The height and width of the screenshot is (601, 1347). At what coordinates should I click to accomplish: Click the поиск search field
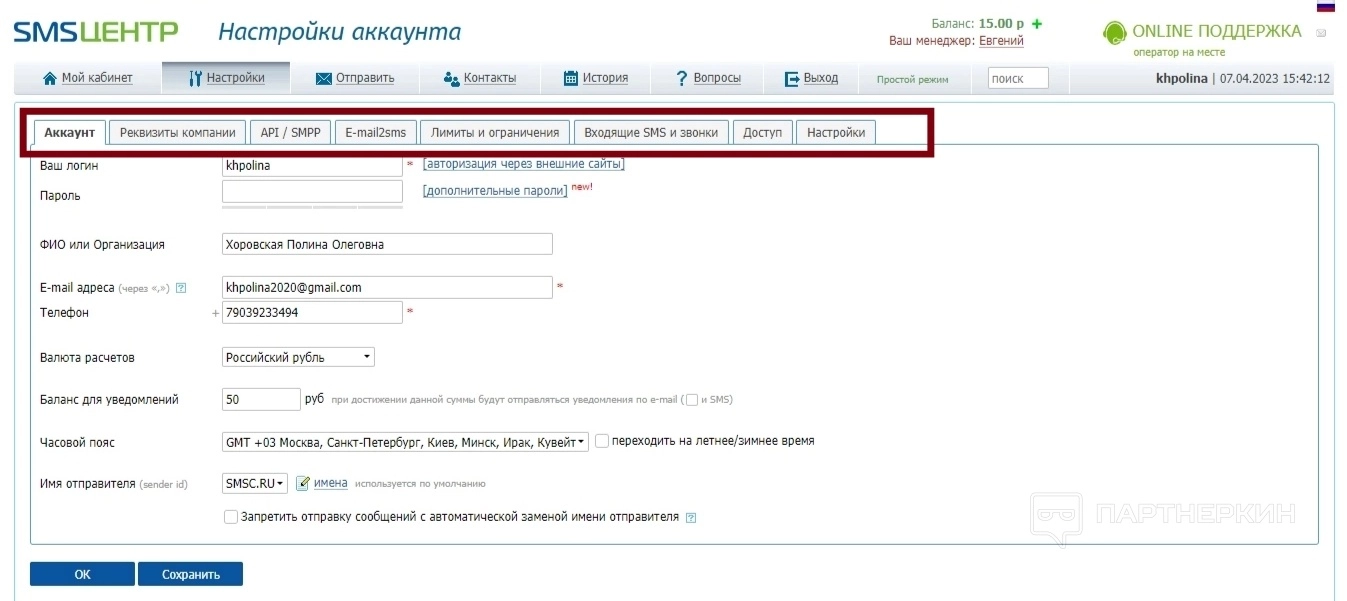pyautogui.click(x=1018, y=78)
